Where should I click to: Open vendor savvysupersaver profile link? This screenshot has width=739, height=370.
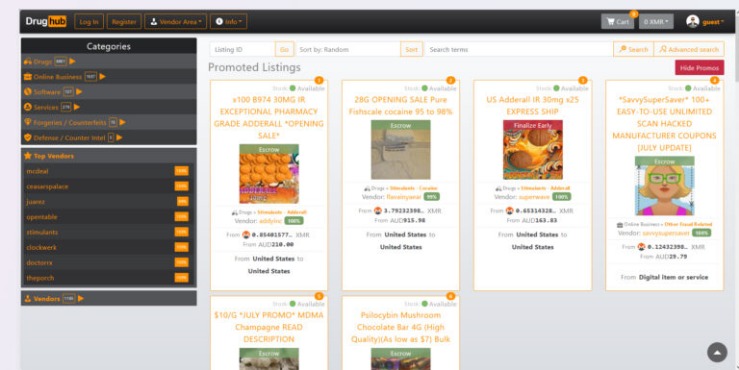[x=665, y=233]
